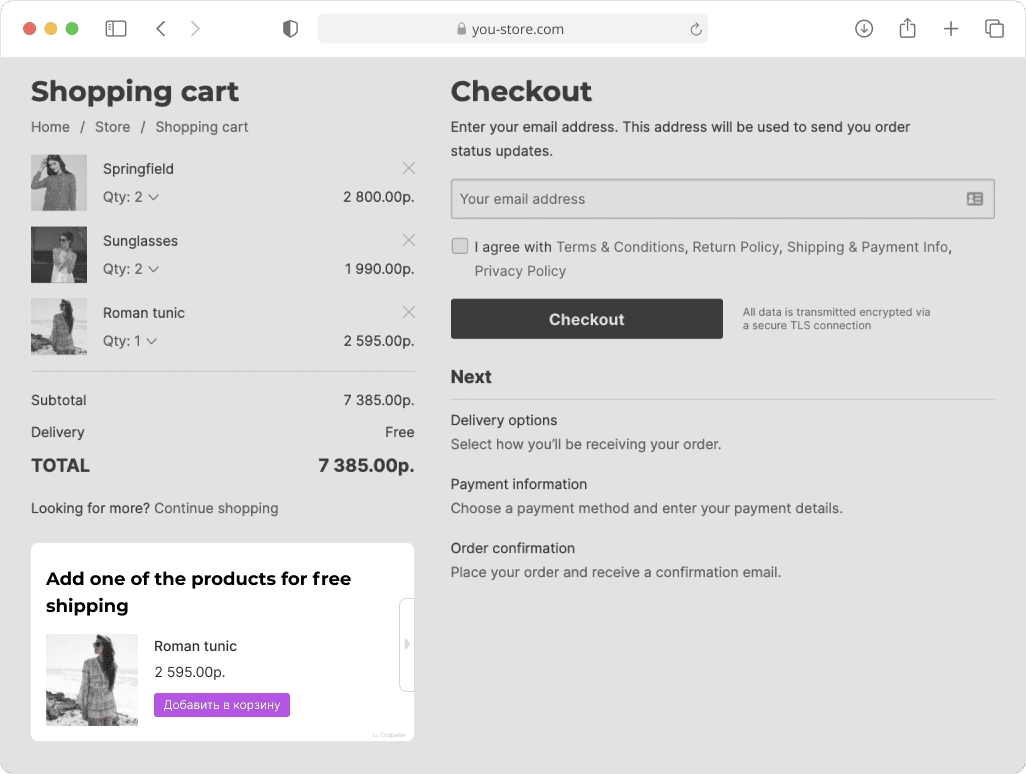
Task: Remove Springfield from the cart
Action: (x=408, y=168)
